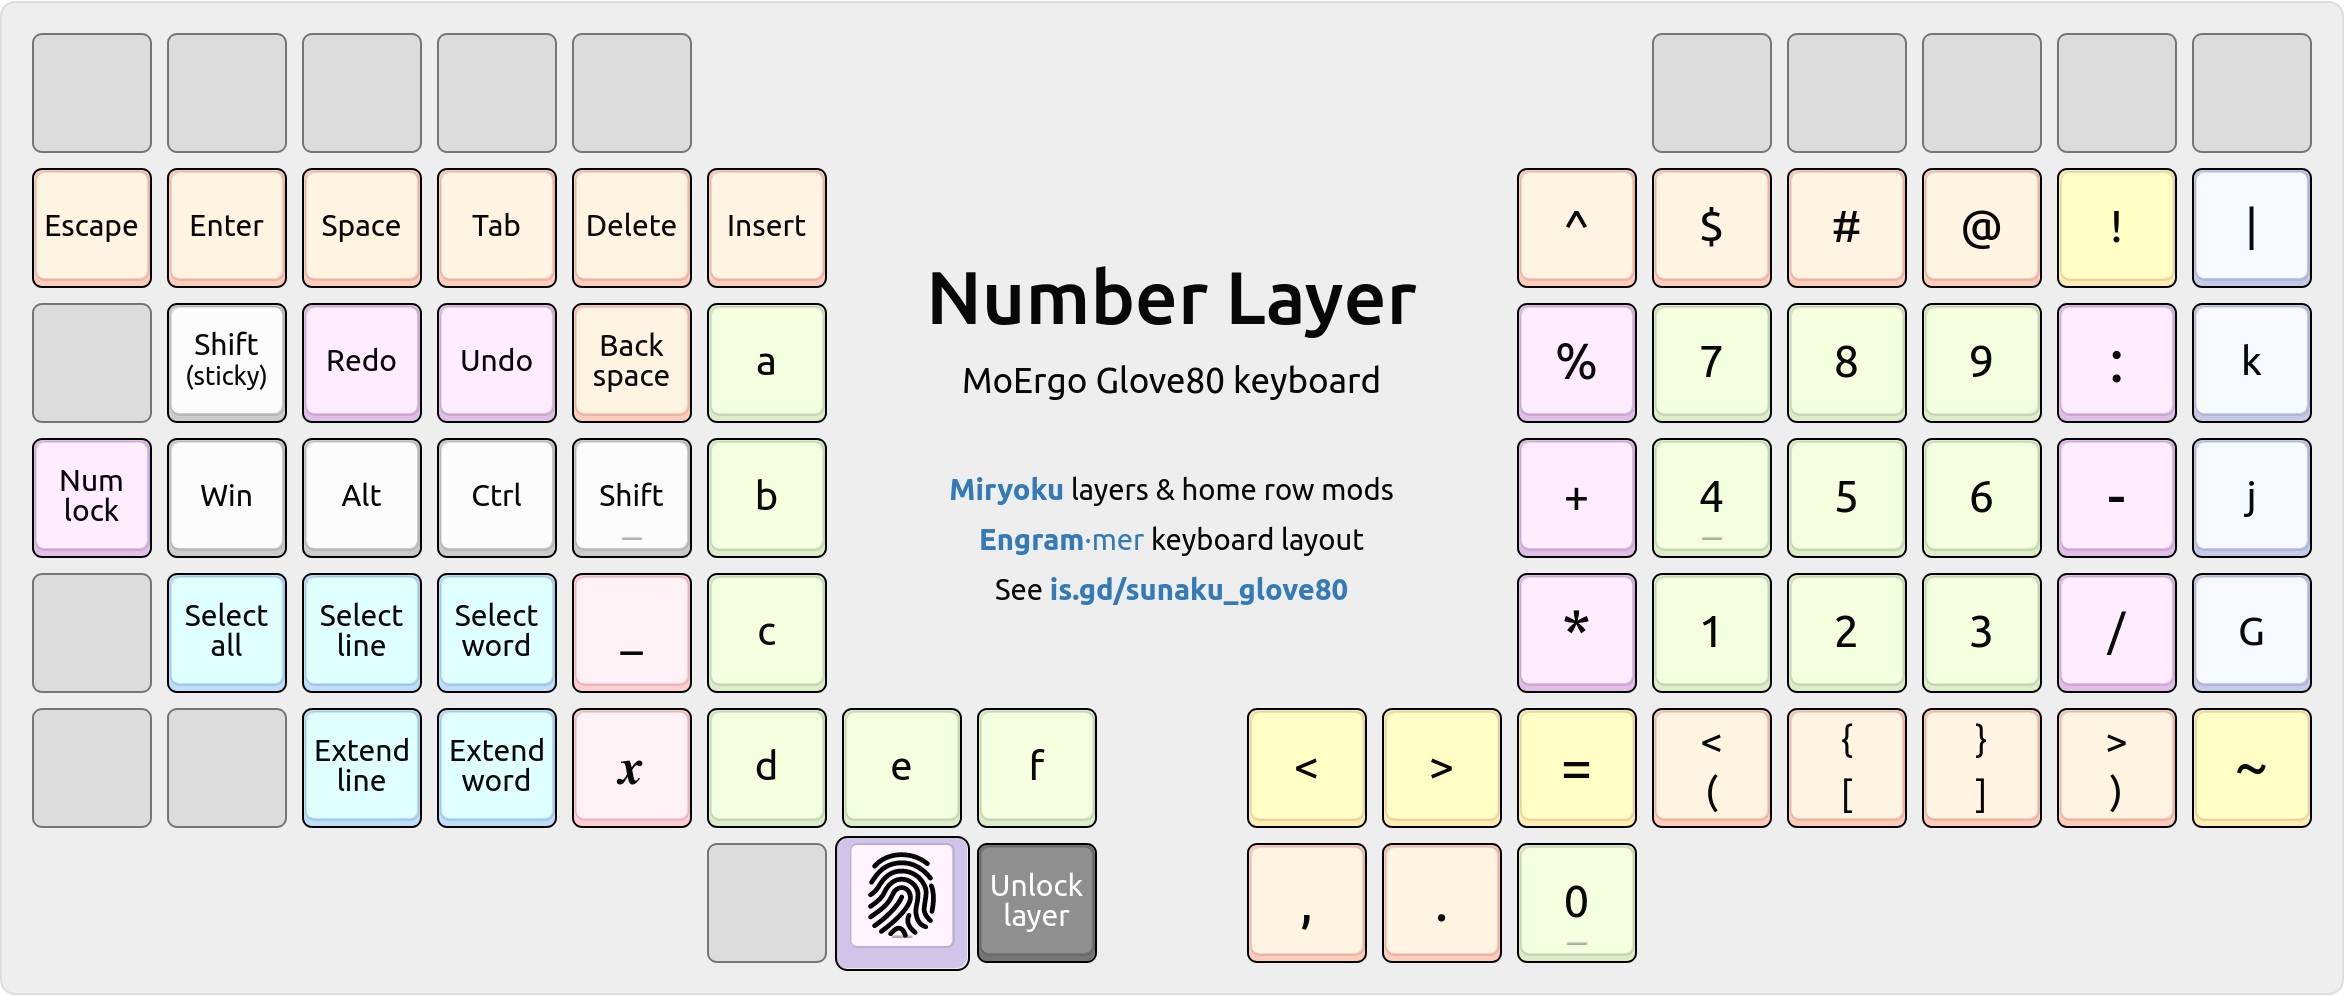2345x995 pixels.
Task: Click the Num lock key
Action: pyautogui.click(x=92, y=498)
